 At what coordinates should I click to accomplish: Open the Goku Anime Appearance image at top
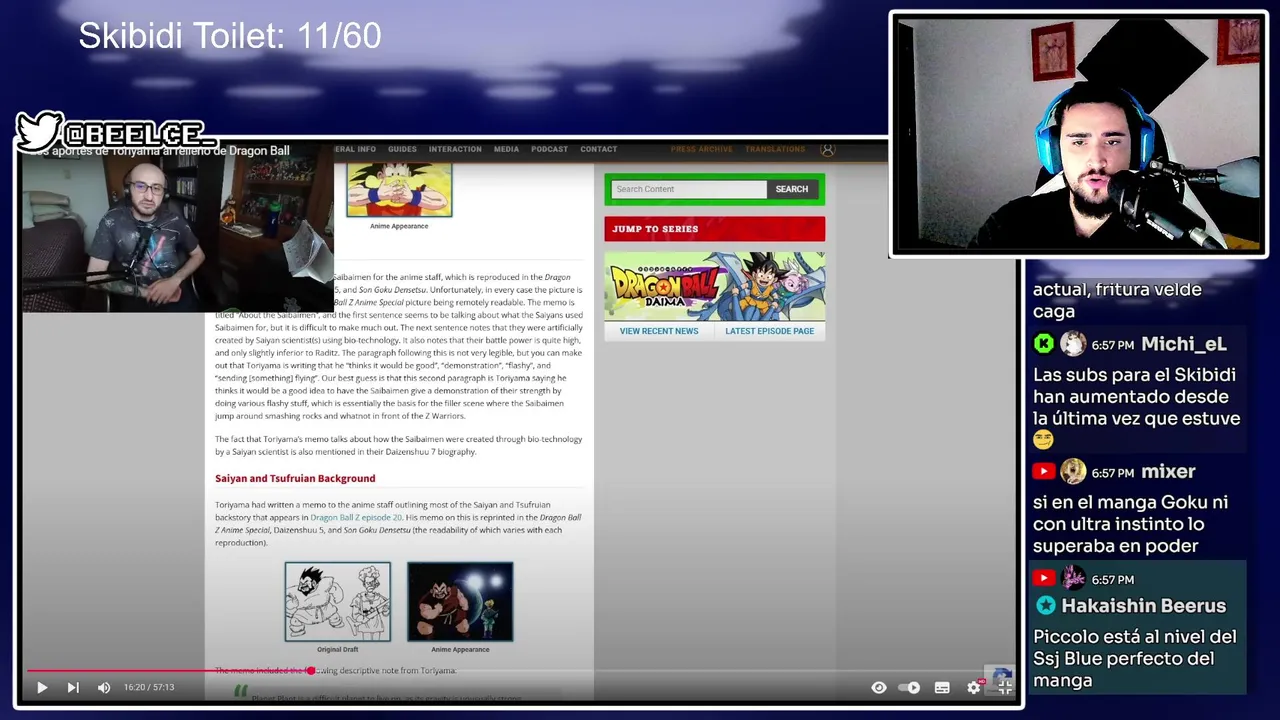pos(399,190)
